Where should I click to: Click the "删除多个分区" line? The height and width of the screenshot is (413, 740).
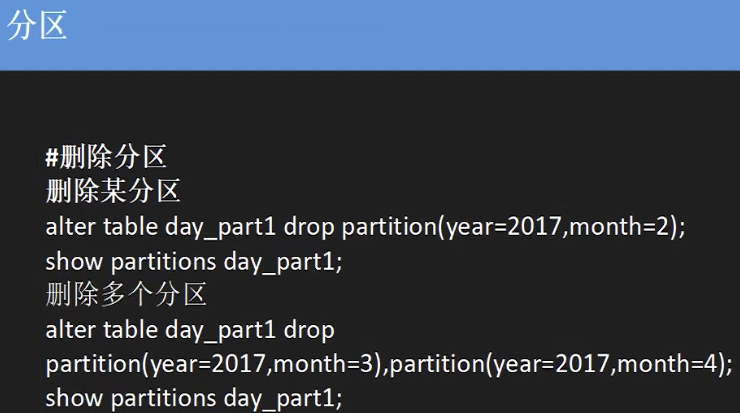[126, 295]
